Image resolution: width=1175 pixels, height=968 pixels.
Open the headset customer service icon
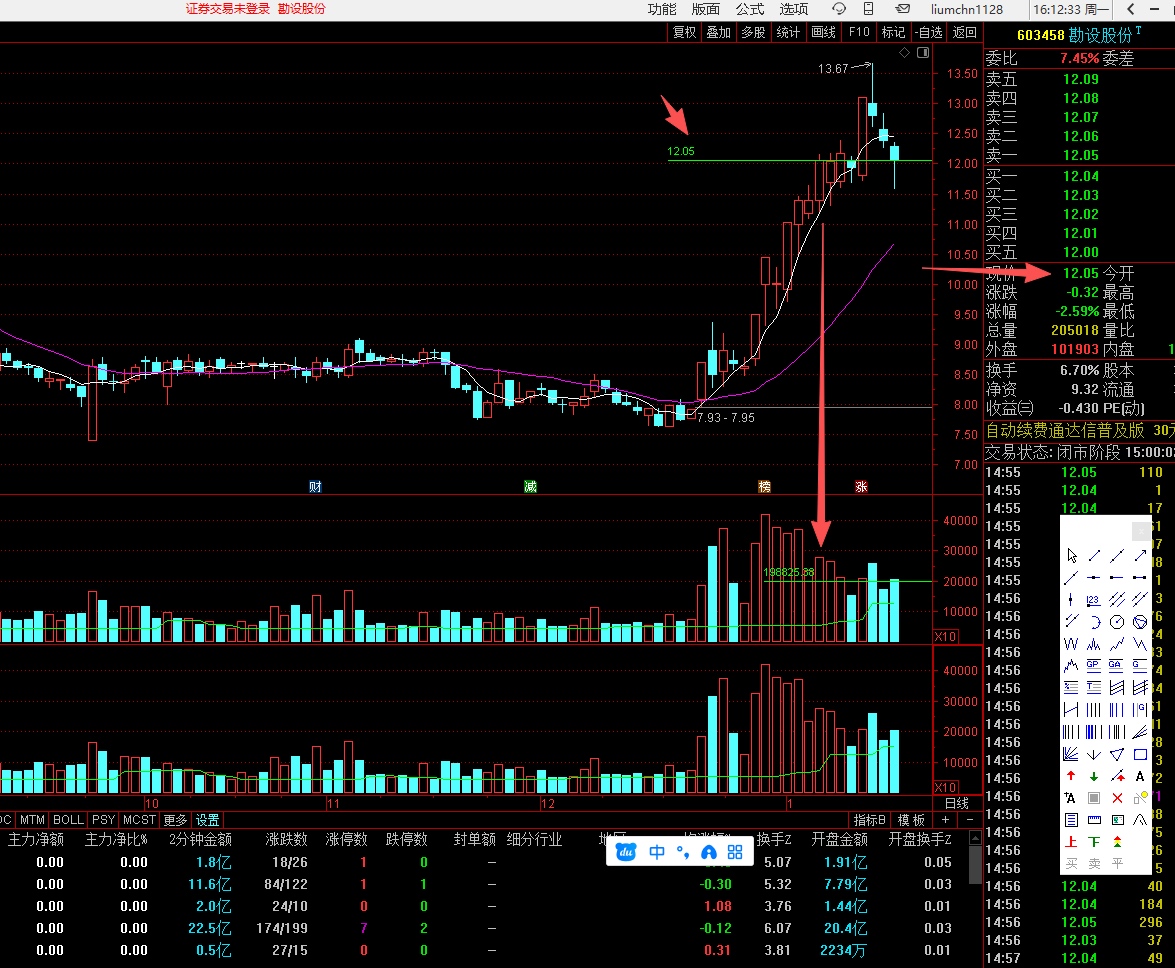pos(839,9)
